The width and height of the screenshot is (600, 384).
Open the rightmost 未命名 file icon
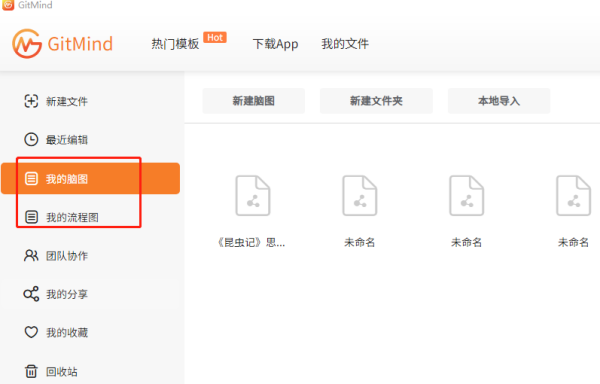[573, 195]
